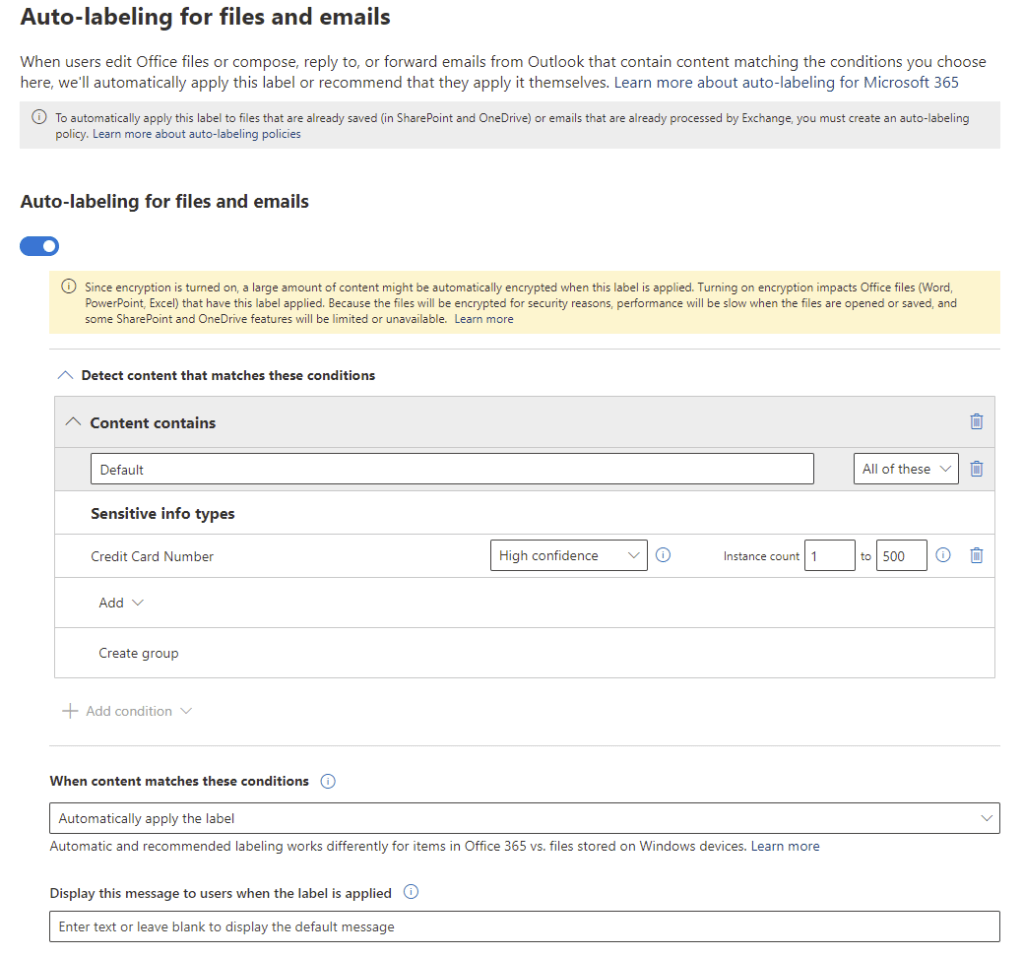
Task: Click plus icon of Add condition
Action: click(x=70, y=711)
